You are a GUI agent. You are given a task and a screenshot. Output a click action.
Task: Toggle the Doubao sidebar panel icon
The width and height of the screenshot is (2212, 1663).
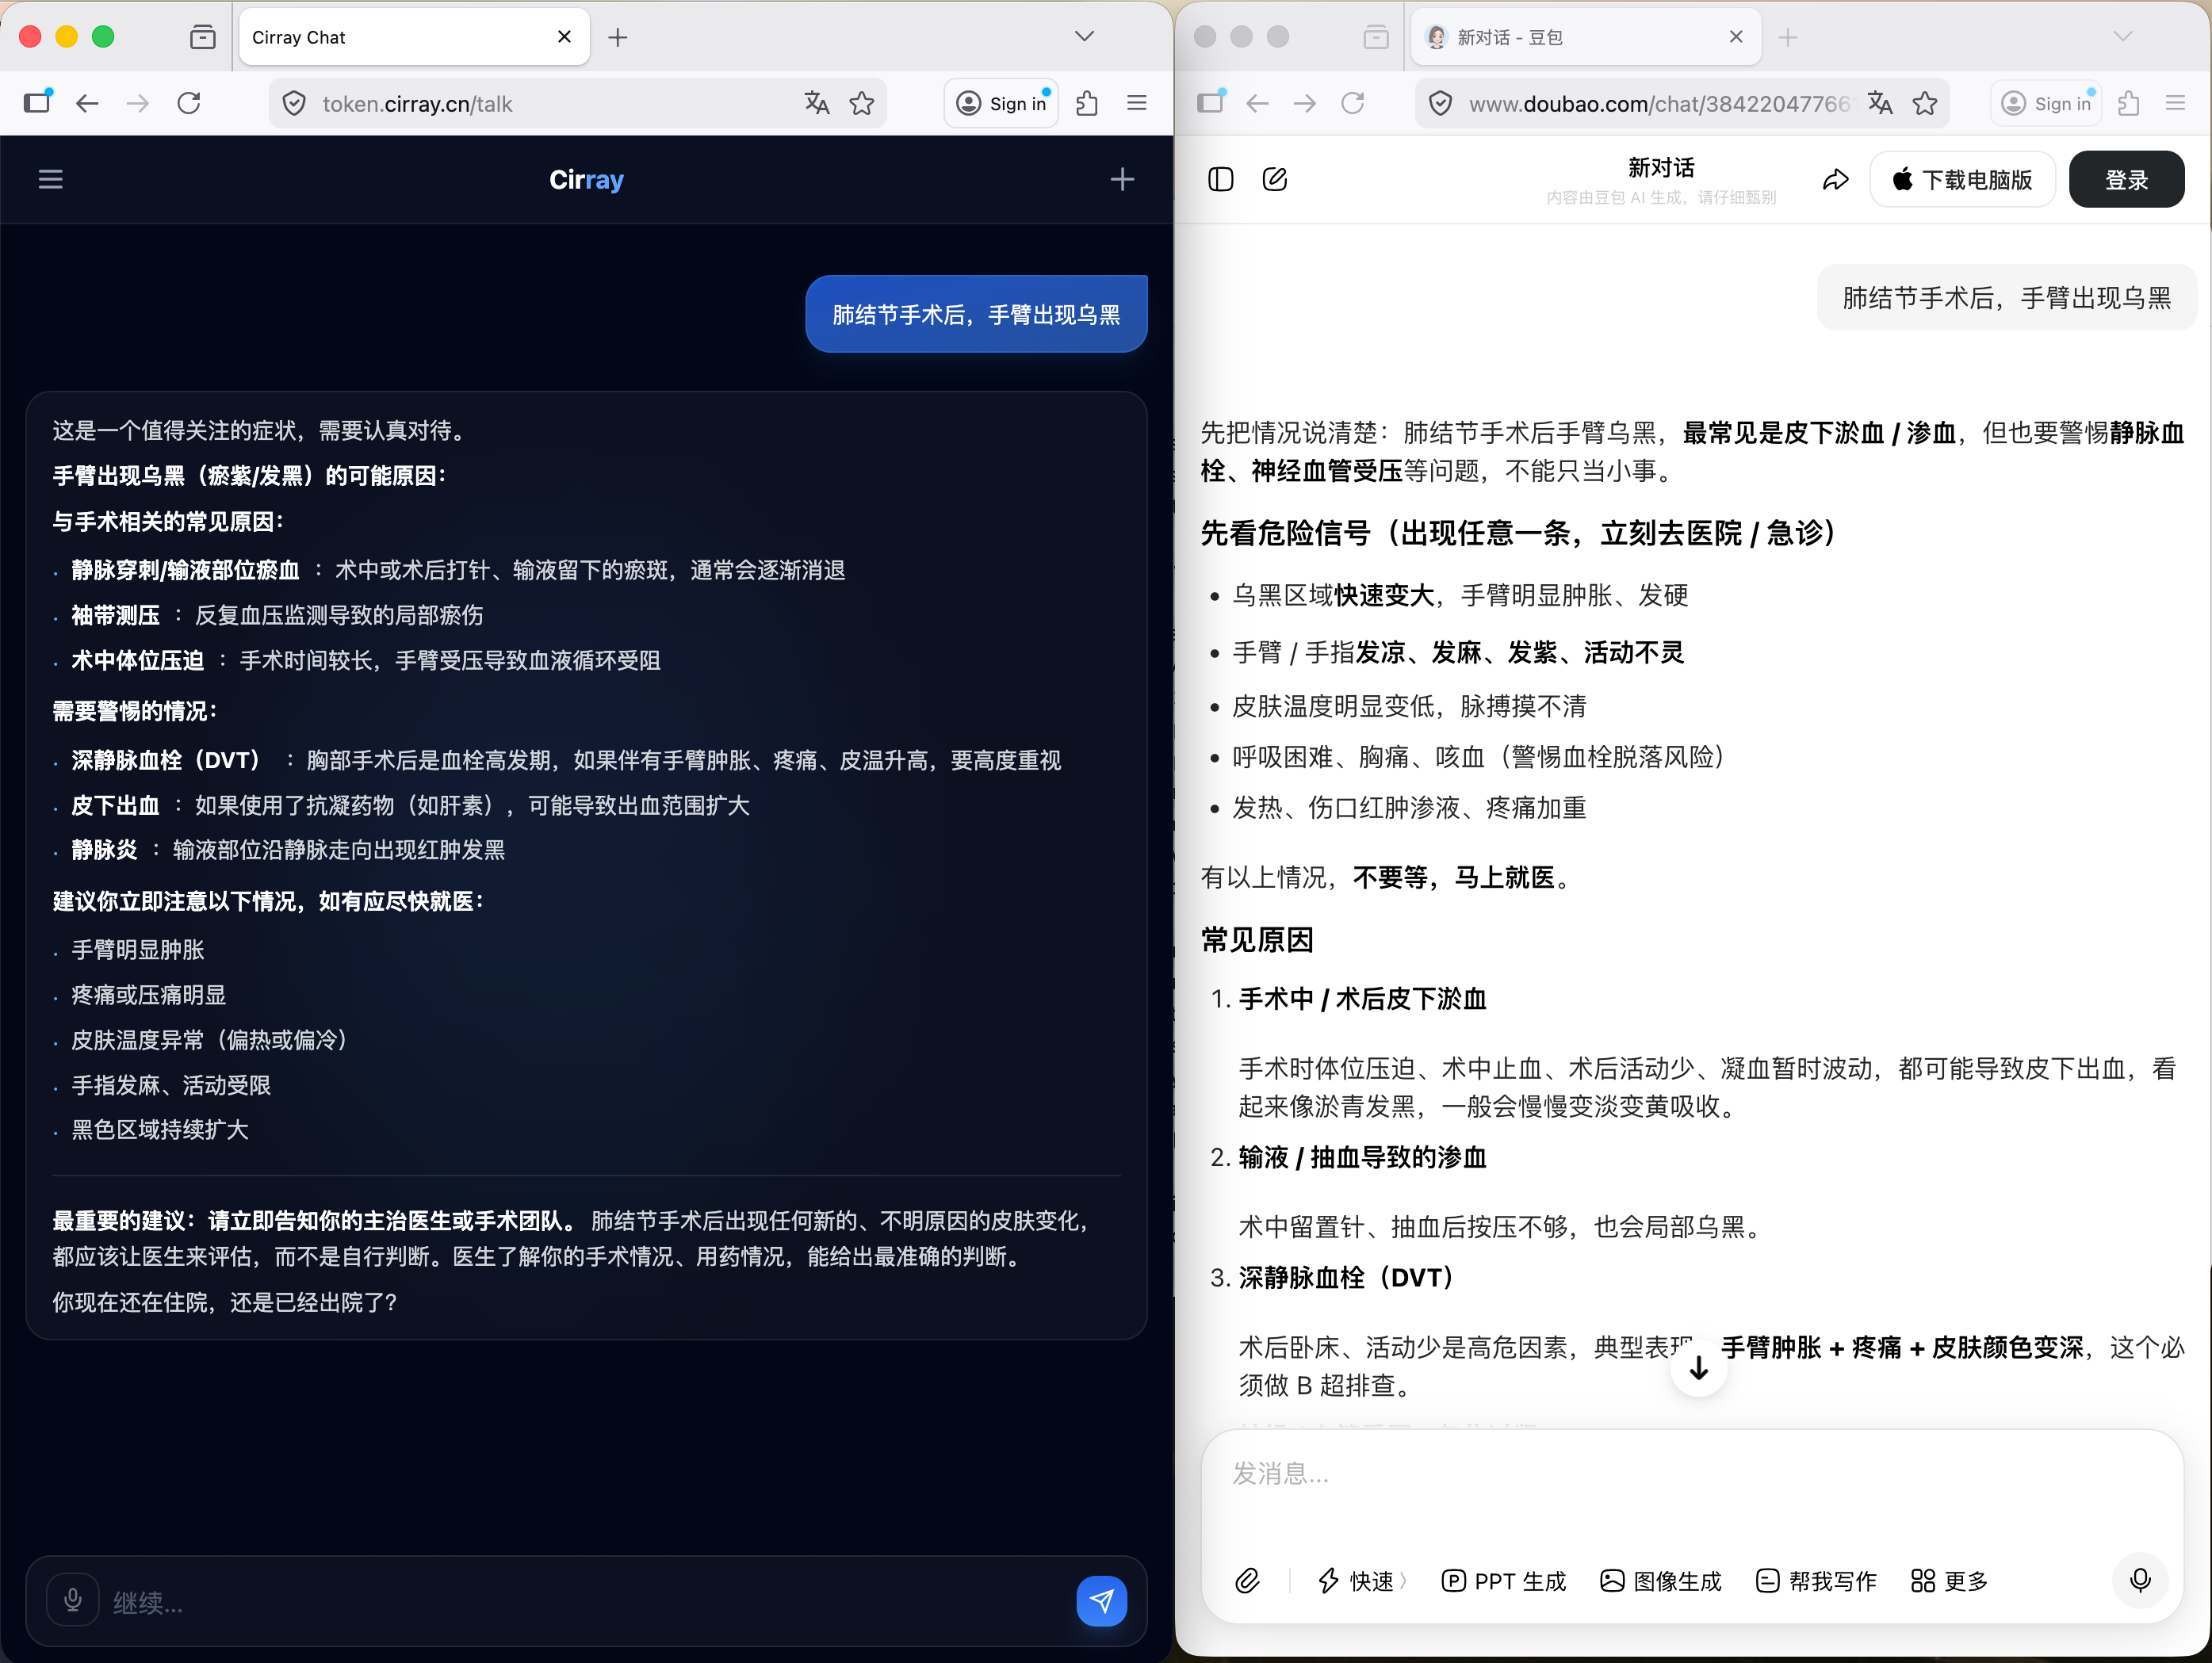[1221, 179]
